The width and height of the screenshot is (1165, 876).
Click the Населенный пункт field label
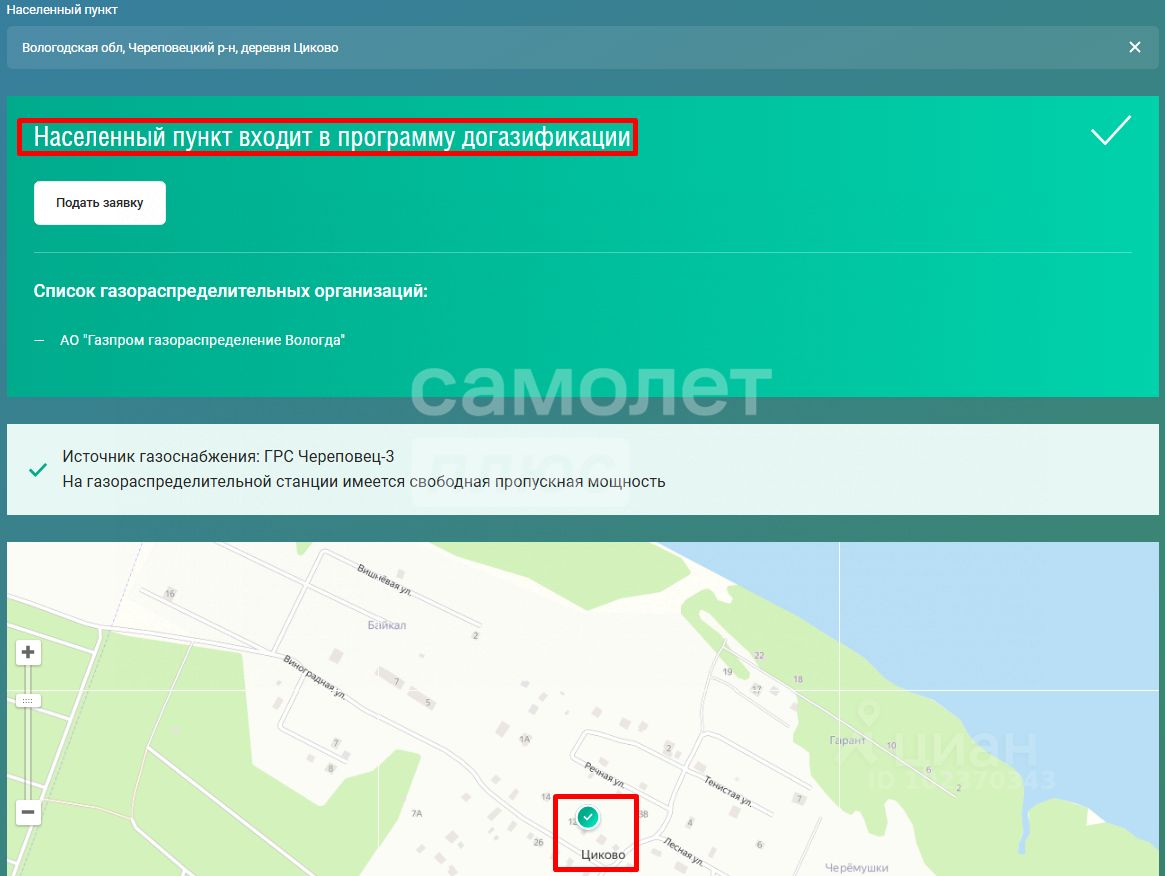62,10
